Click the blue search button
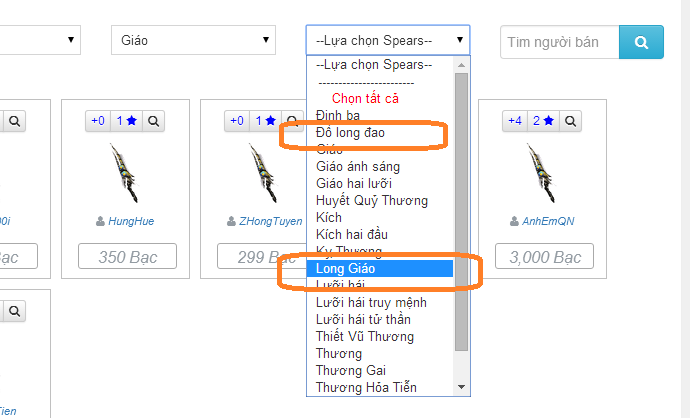The width and height of the screenshot is (690, 418). coord(642,42)
